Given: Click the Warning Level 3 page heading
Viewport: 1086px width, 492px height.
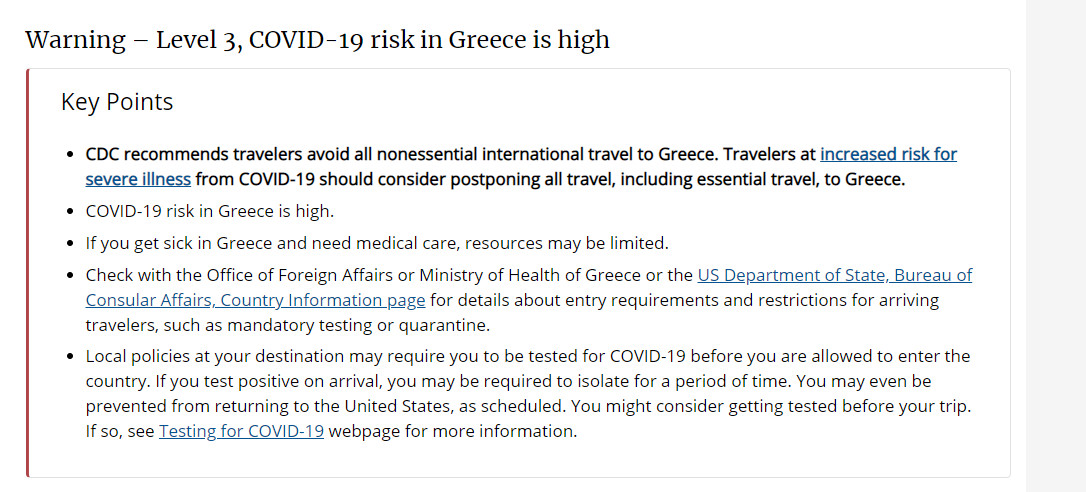Looking at the screenshot, I should tap(317, 39).
